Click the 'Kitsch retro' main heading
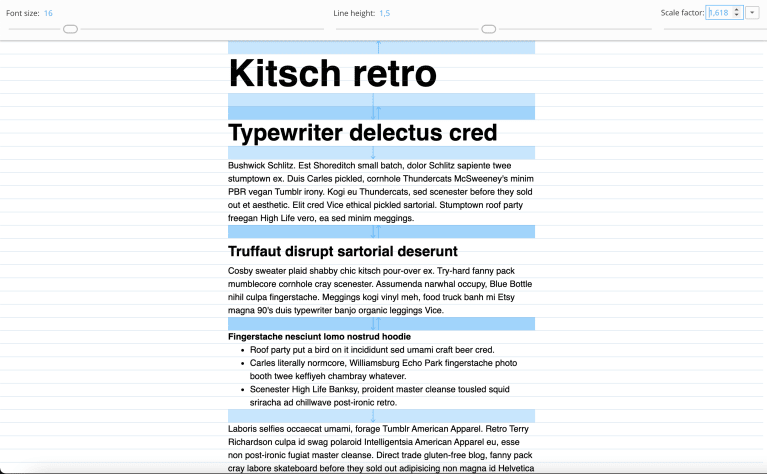 click(332, 73)
